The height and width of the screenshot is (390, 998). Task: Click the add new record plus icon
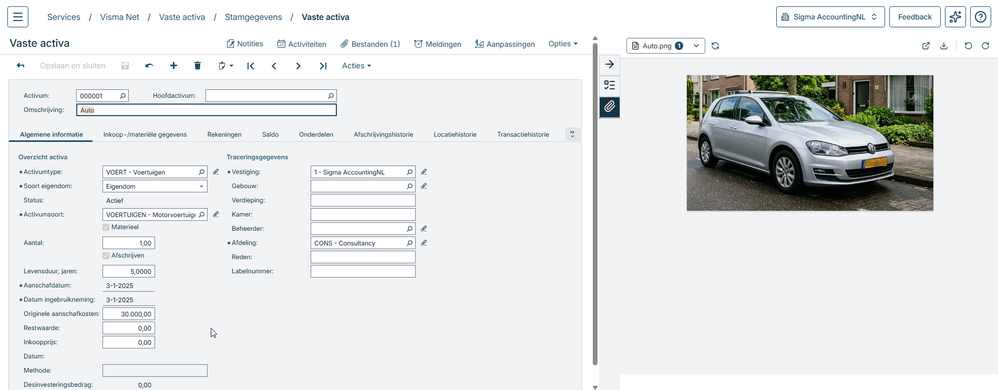pos(173,66)
